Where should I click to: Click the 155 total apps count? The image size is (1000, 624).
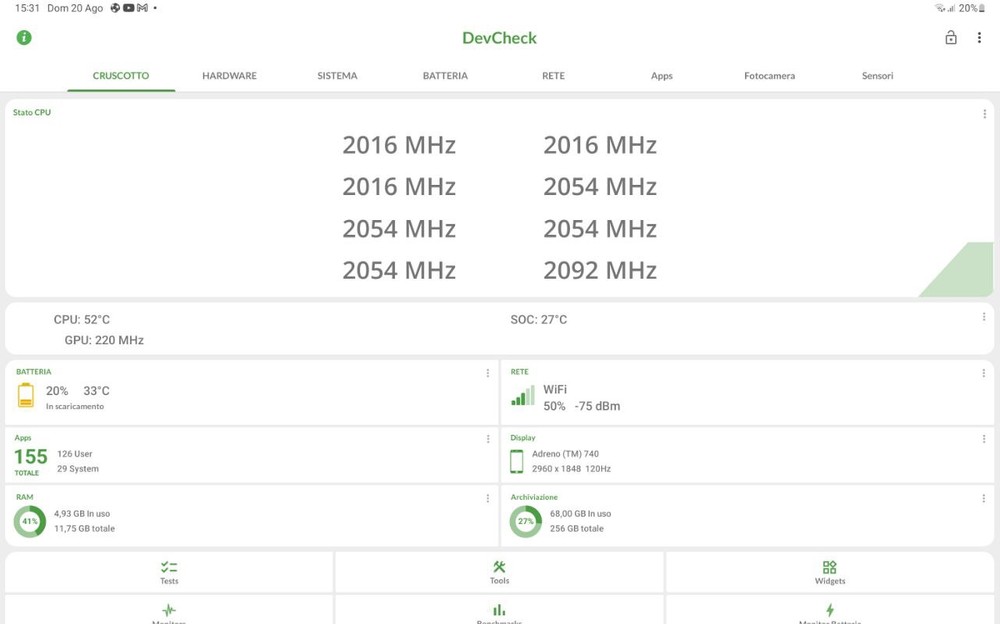point(31,457)
